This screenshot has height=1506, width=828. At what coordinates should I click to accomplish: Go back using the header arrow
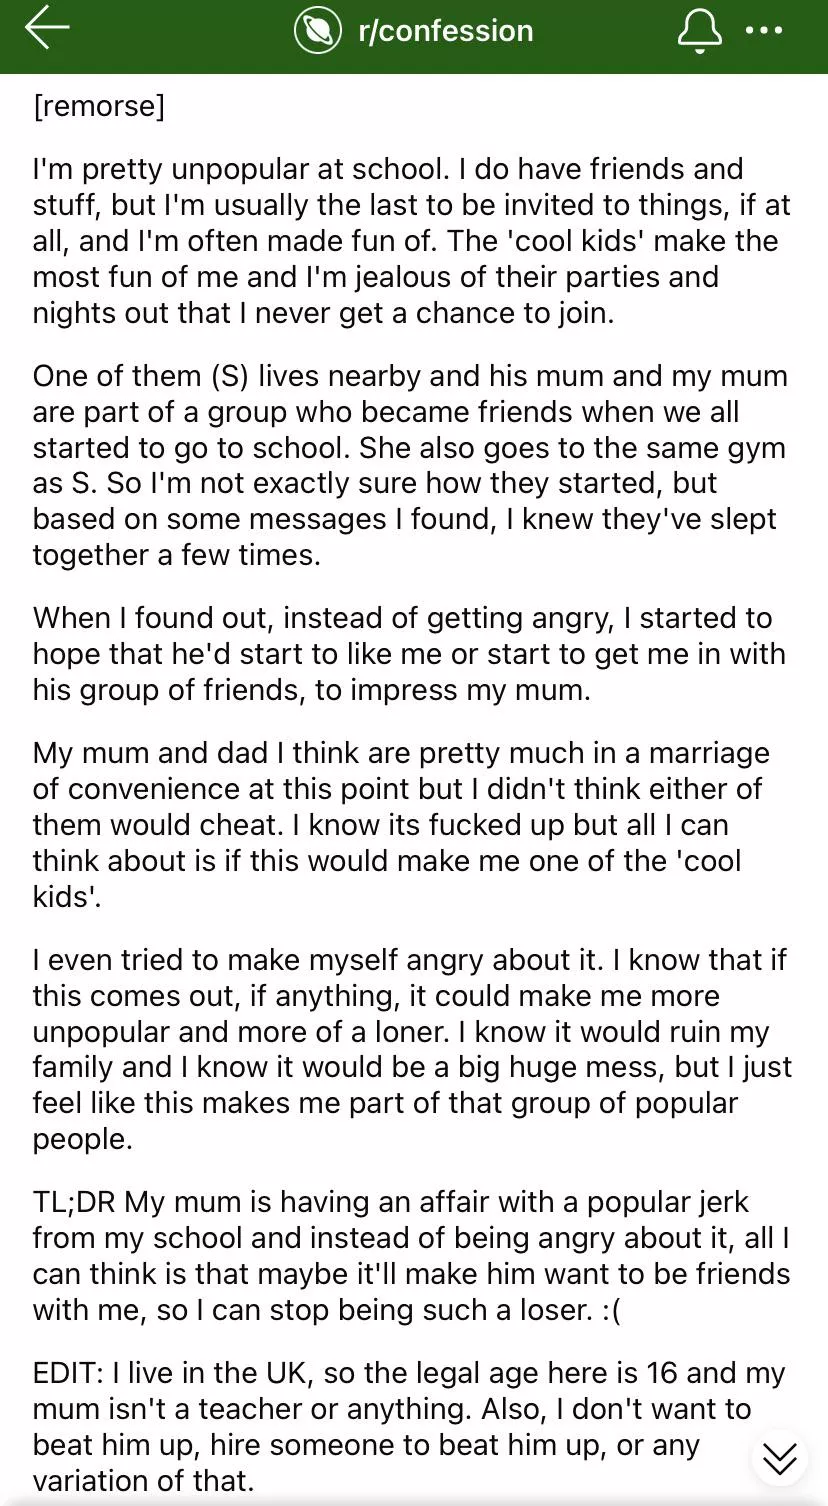click(x=47, y=29)
